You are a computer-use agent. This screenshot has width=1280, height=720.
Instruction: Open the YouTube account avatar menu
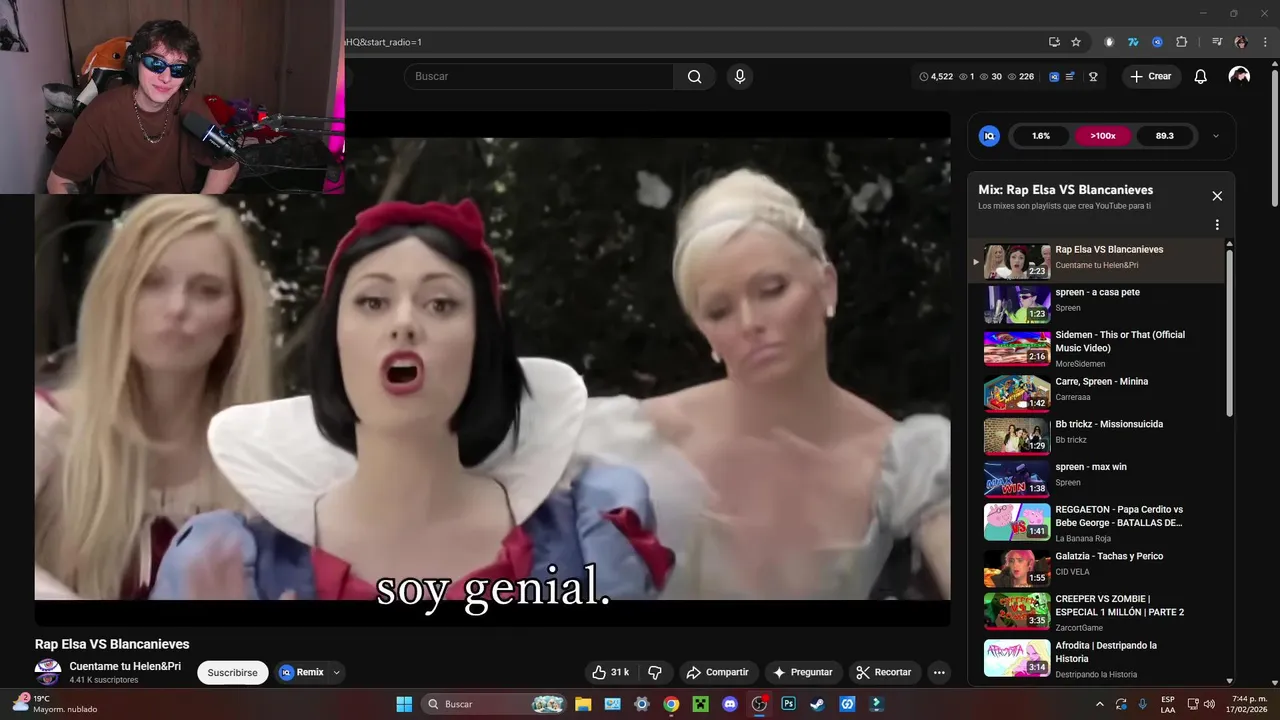pos(1239,76)
